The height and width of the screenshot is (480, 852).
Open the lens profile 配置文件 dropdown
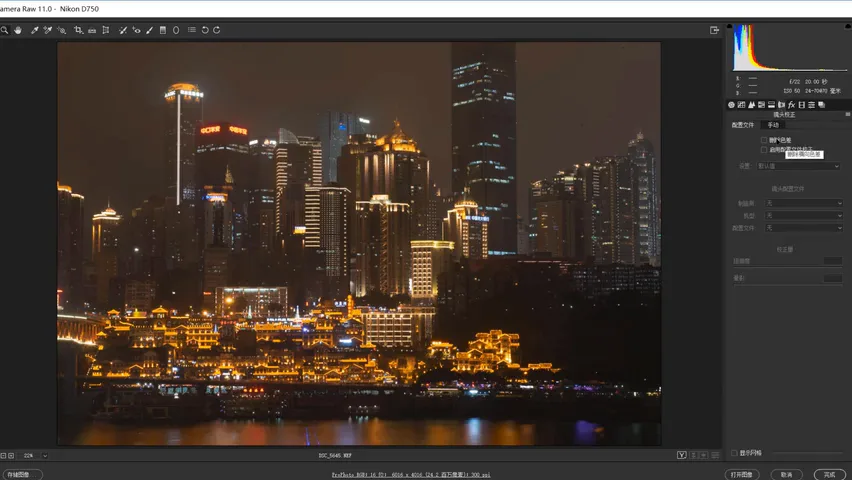(x=804, y=228)
